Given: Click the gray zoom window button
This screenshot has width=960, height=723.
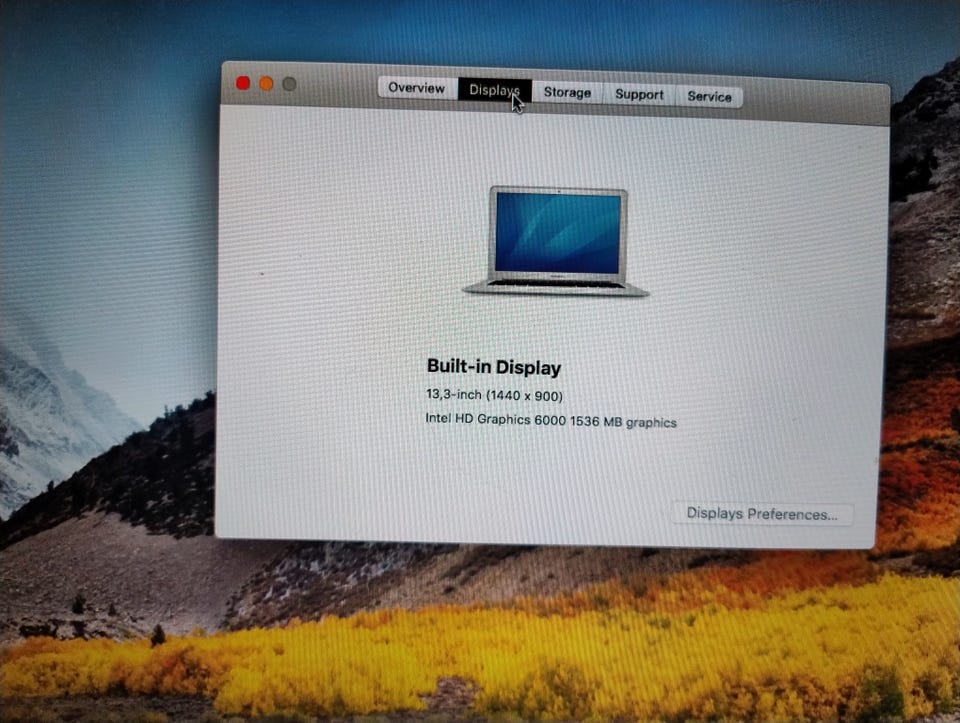Looking at the screenshot, I should pos(289,84).
